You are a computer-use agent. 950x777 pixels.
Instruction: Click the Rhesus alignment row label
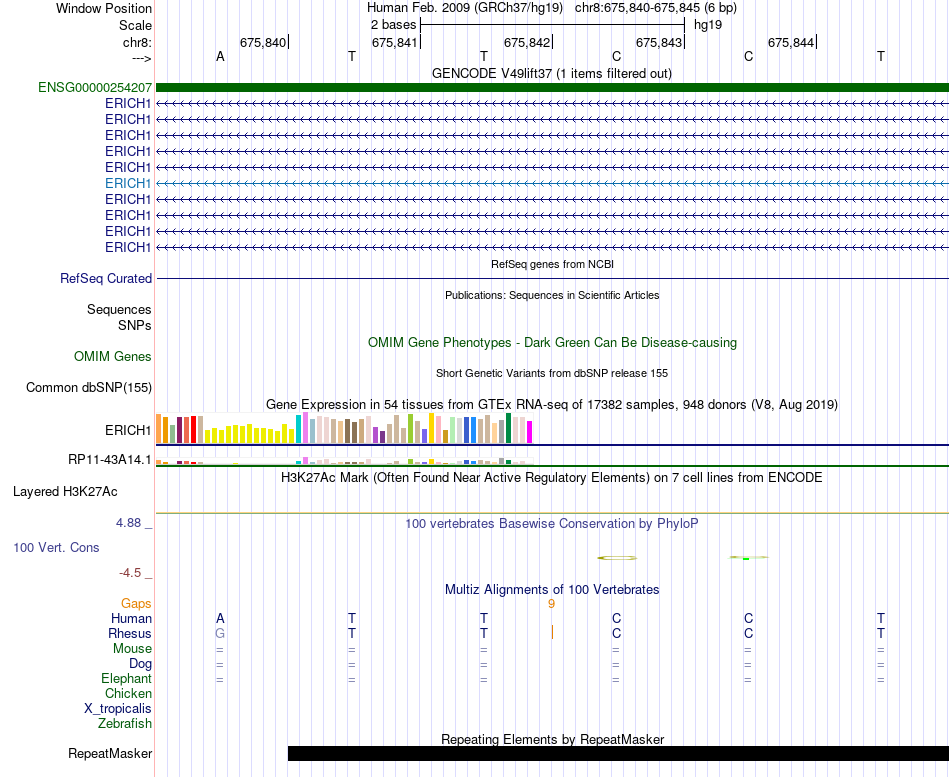tap(130, 633)
